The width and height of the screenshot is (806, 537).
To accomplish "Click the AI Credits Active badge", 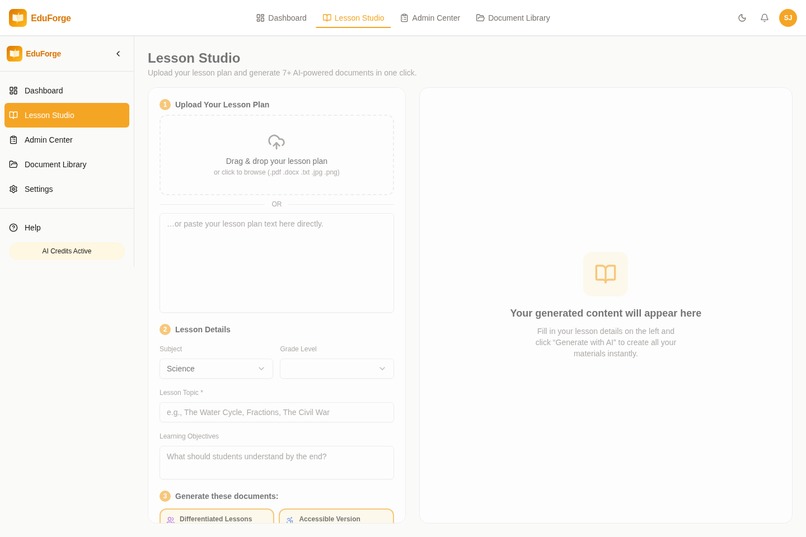I will [67, 251].
